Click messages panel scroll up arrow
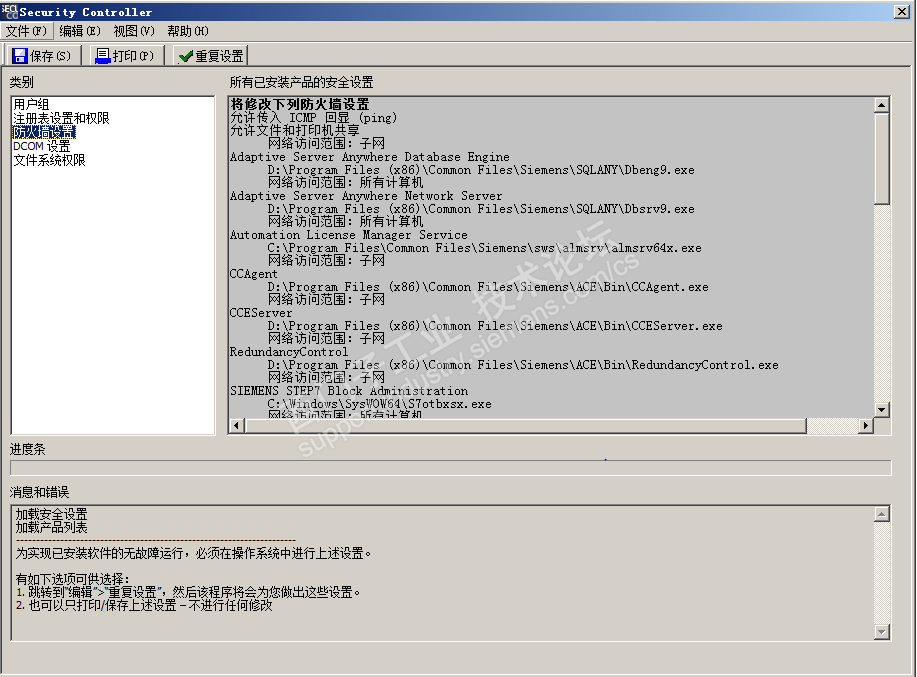917x677 pixels. point(882,514)
